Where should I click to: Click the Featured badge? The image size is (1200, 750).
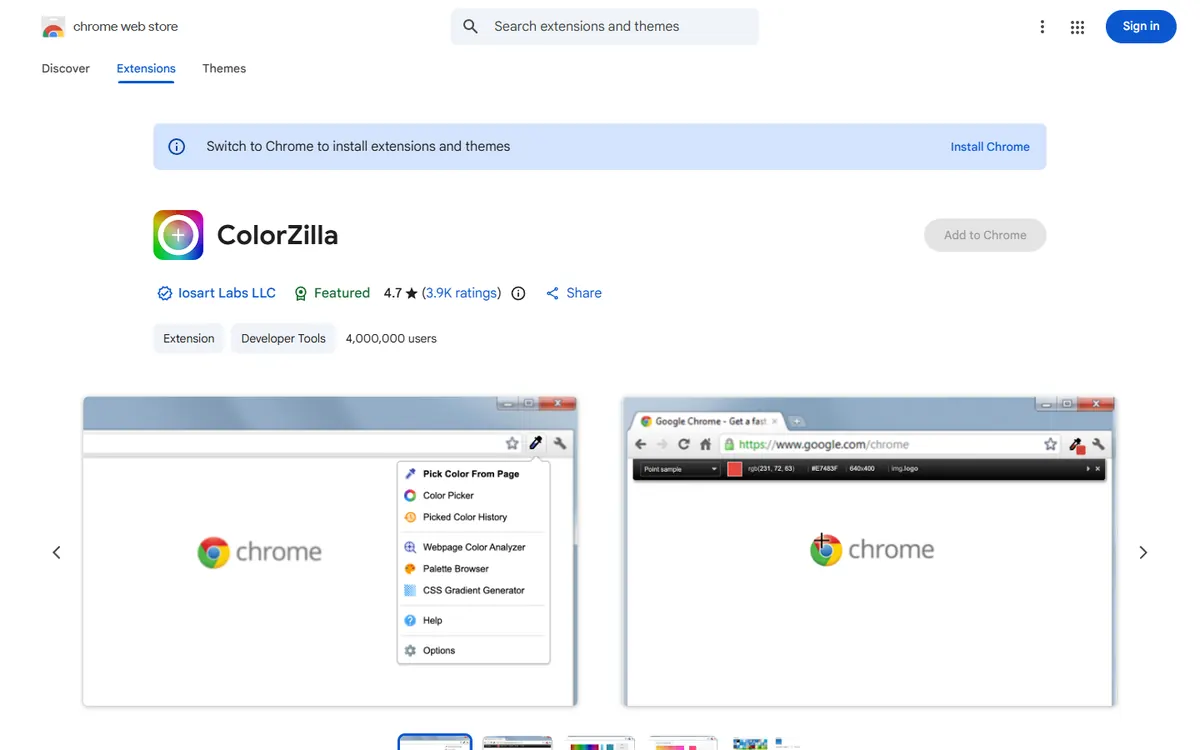[x=332, y=293]
